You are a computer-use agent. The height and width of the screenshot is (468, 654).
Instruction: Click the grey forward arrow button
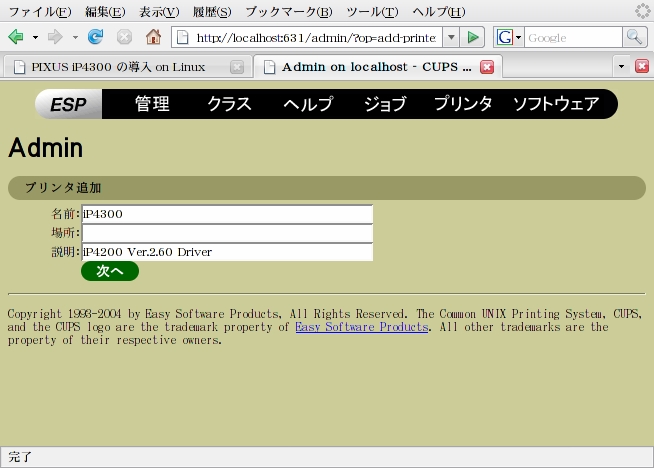tap(55, 37)
